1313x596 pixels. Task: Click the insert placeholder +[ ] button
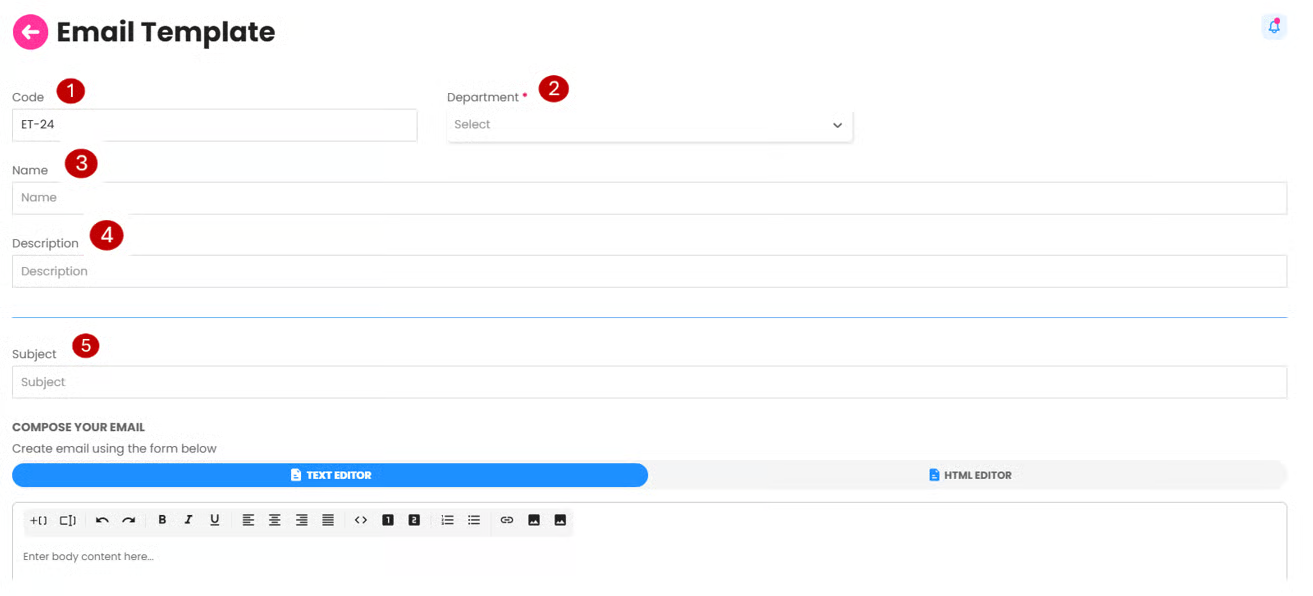point(39,520)
